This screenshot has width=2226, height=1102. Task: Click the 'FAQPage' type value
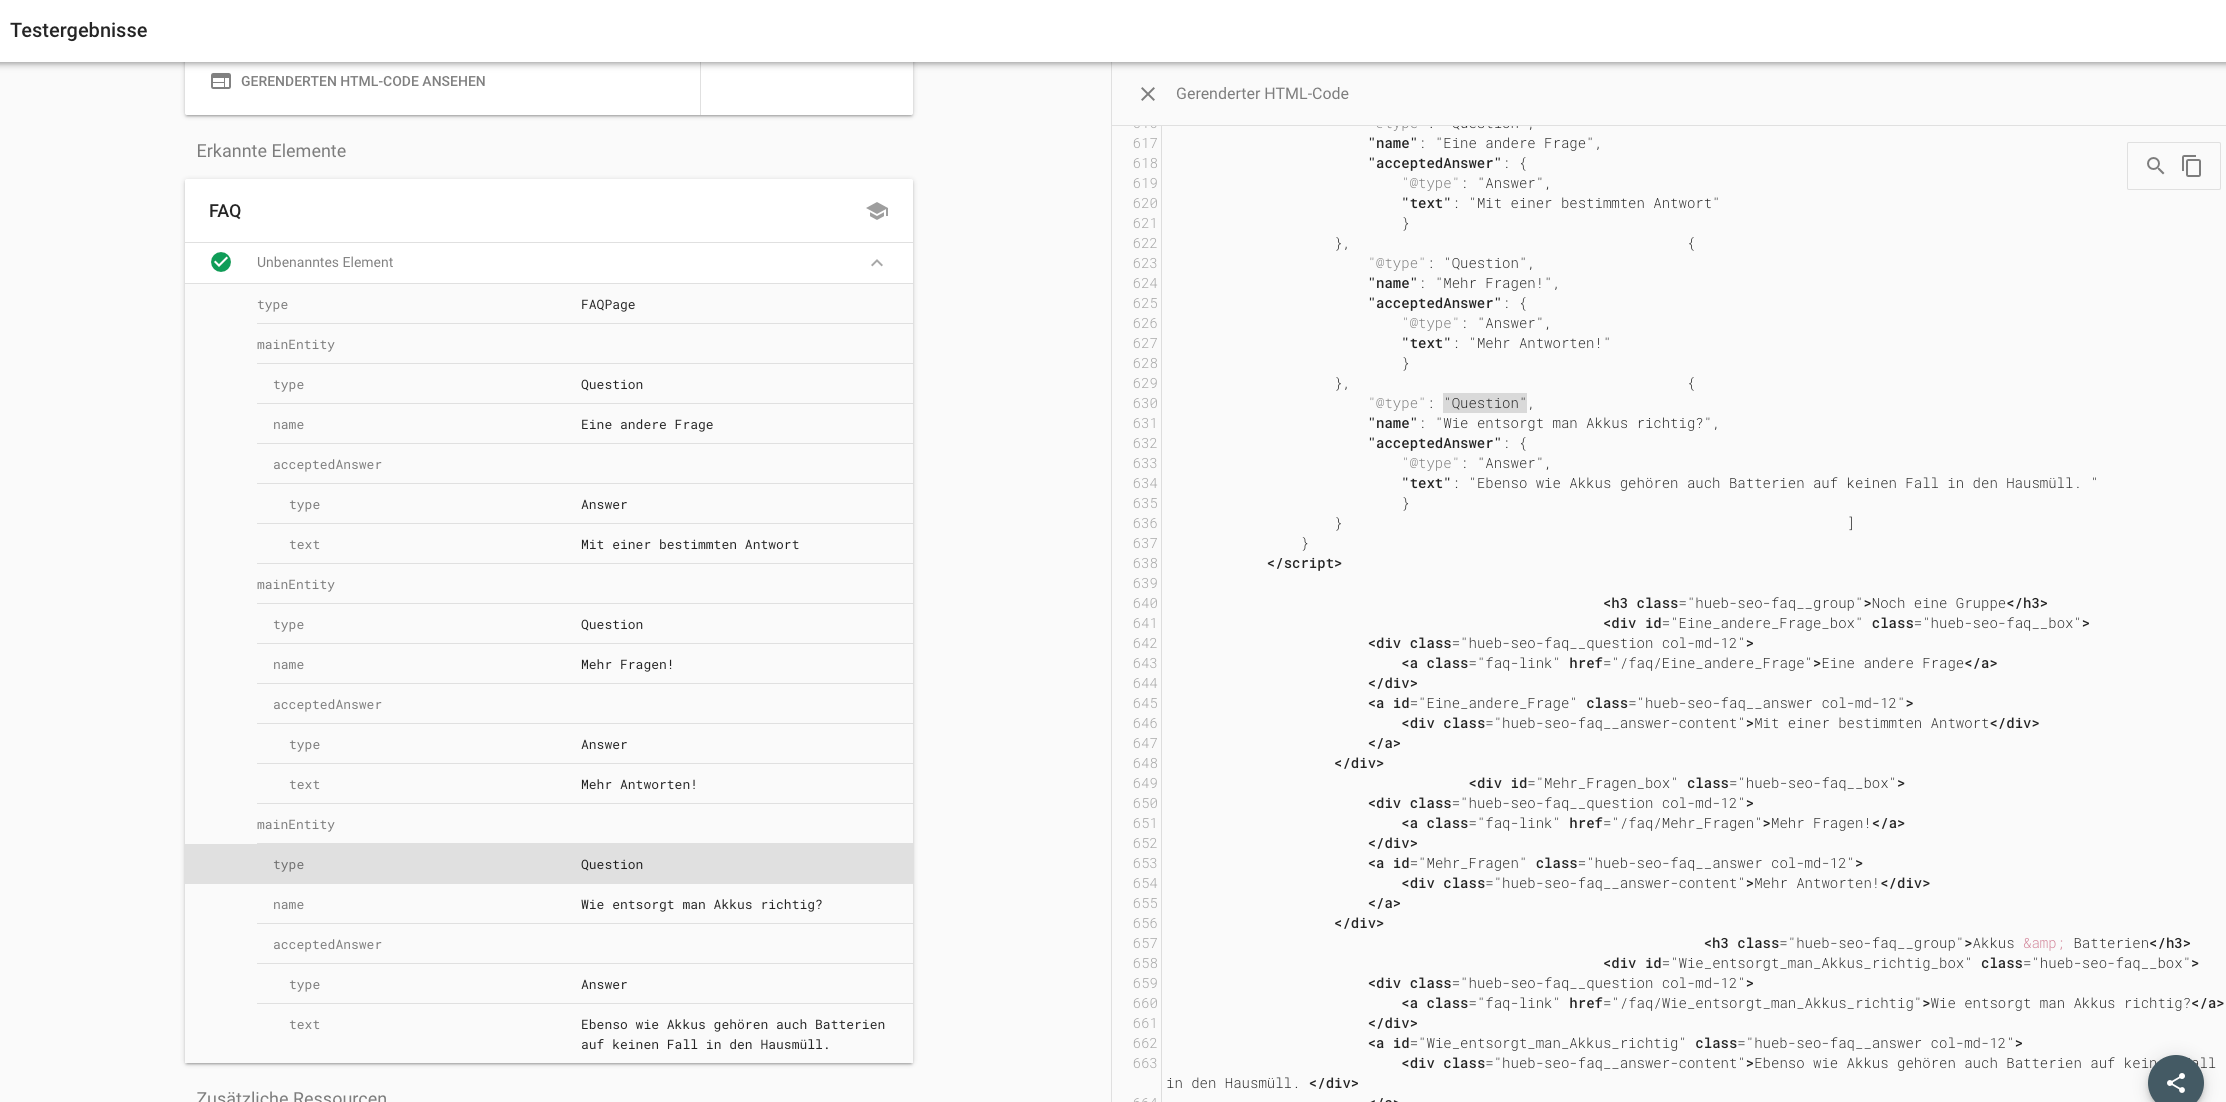point(608,305)
